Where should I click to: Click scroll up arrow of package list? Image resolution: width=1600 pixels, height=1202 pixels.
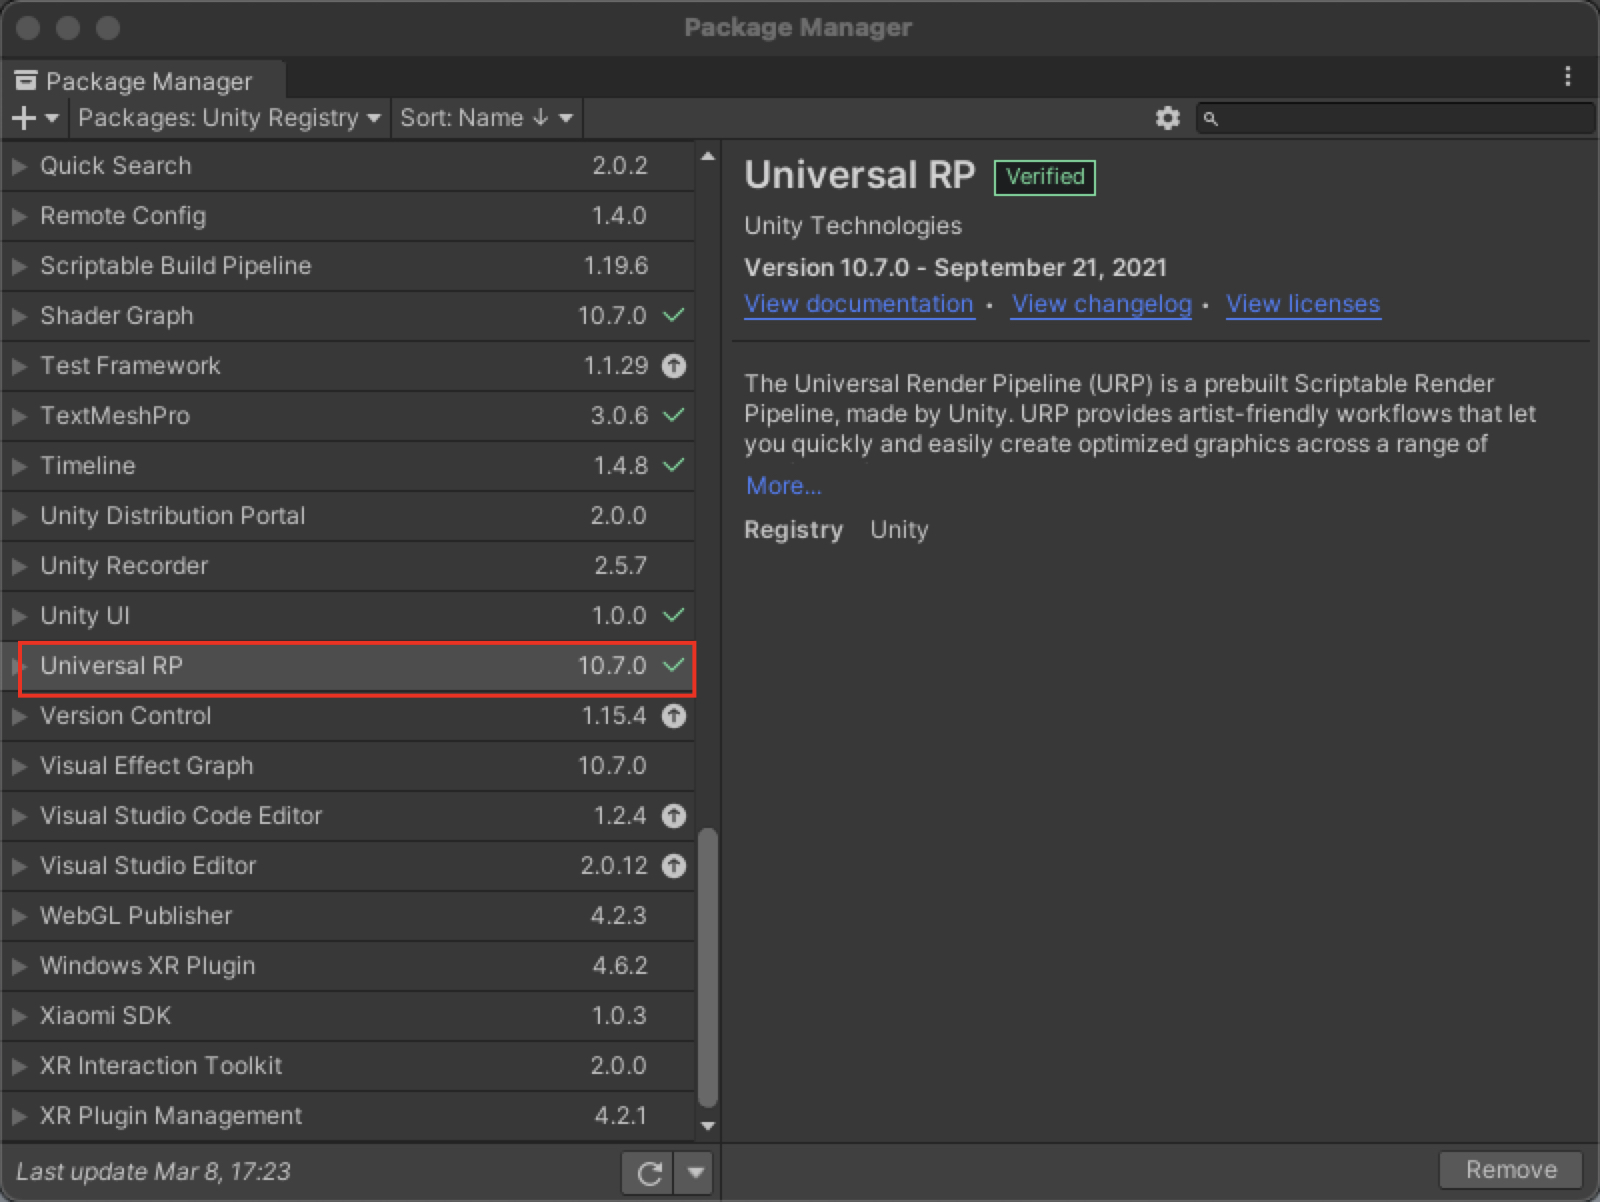[x=708, y=156]
